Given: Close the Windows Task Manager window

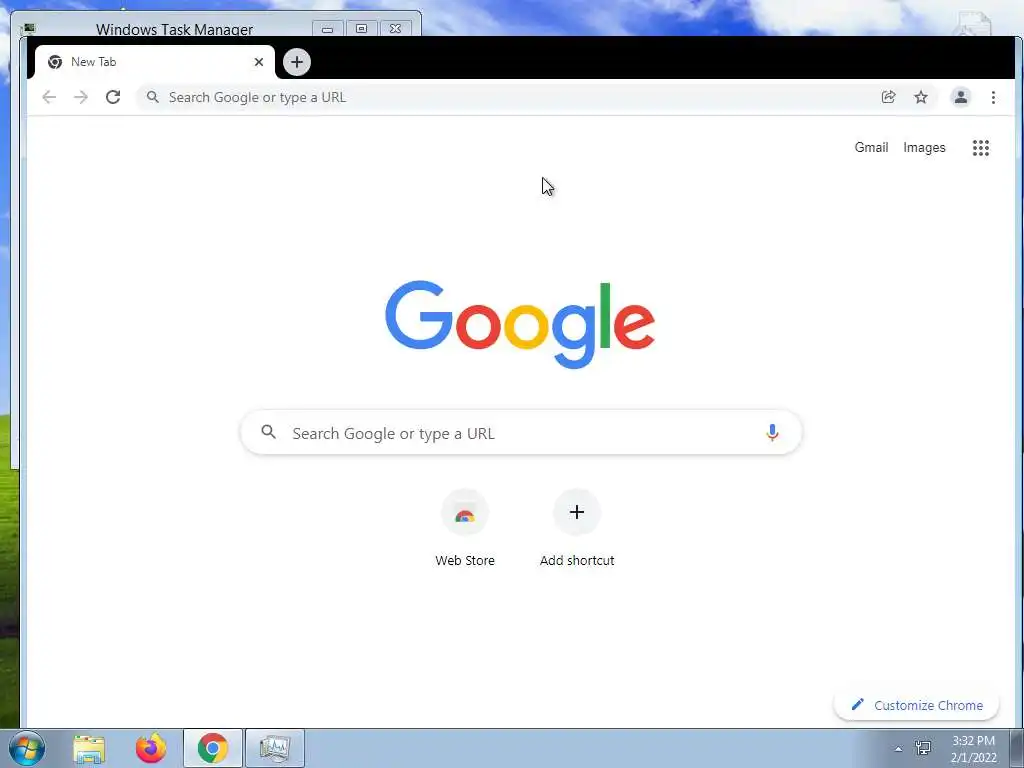Looking at the screenshot, I should [395, 29].
